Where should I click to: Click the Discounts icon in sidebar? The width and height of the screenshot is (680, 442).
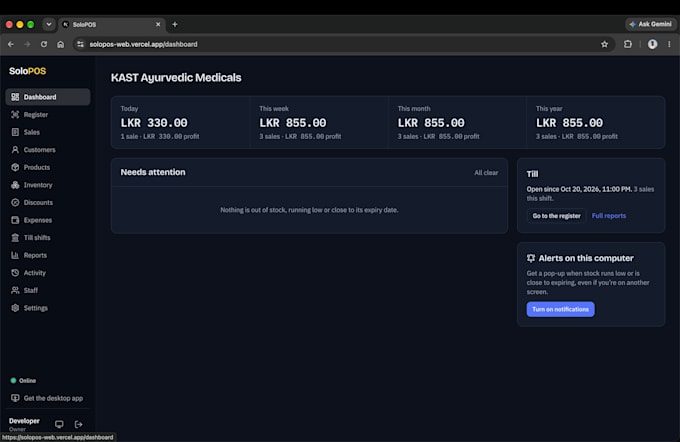pos(15,202)
